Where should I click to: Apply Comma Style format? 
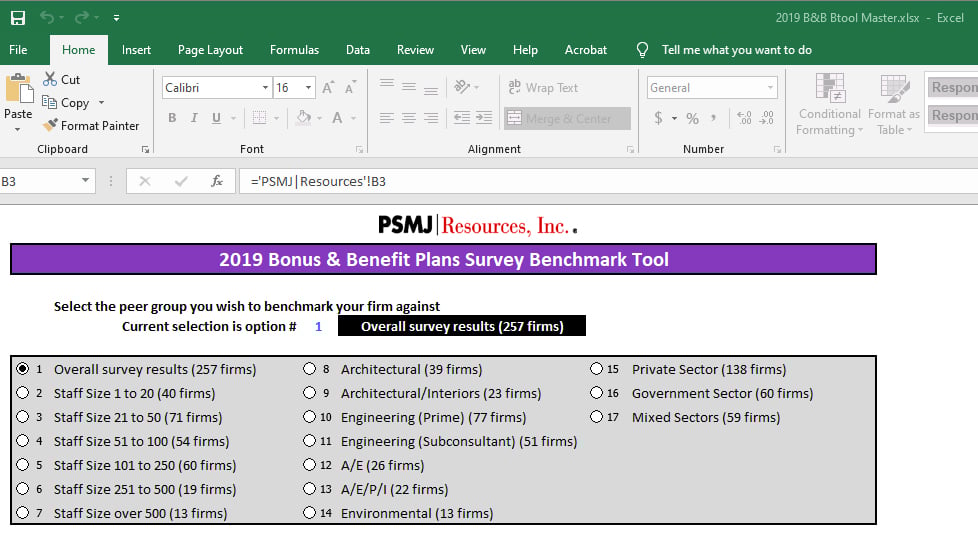pos(713,118)
